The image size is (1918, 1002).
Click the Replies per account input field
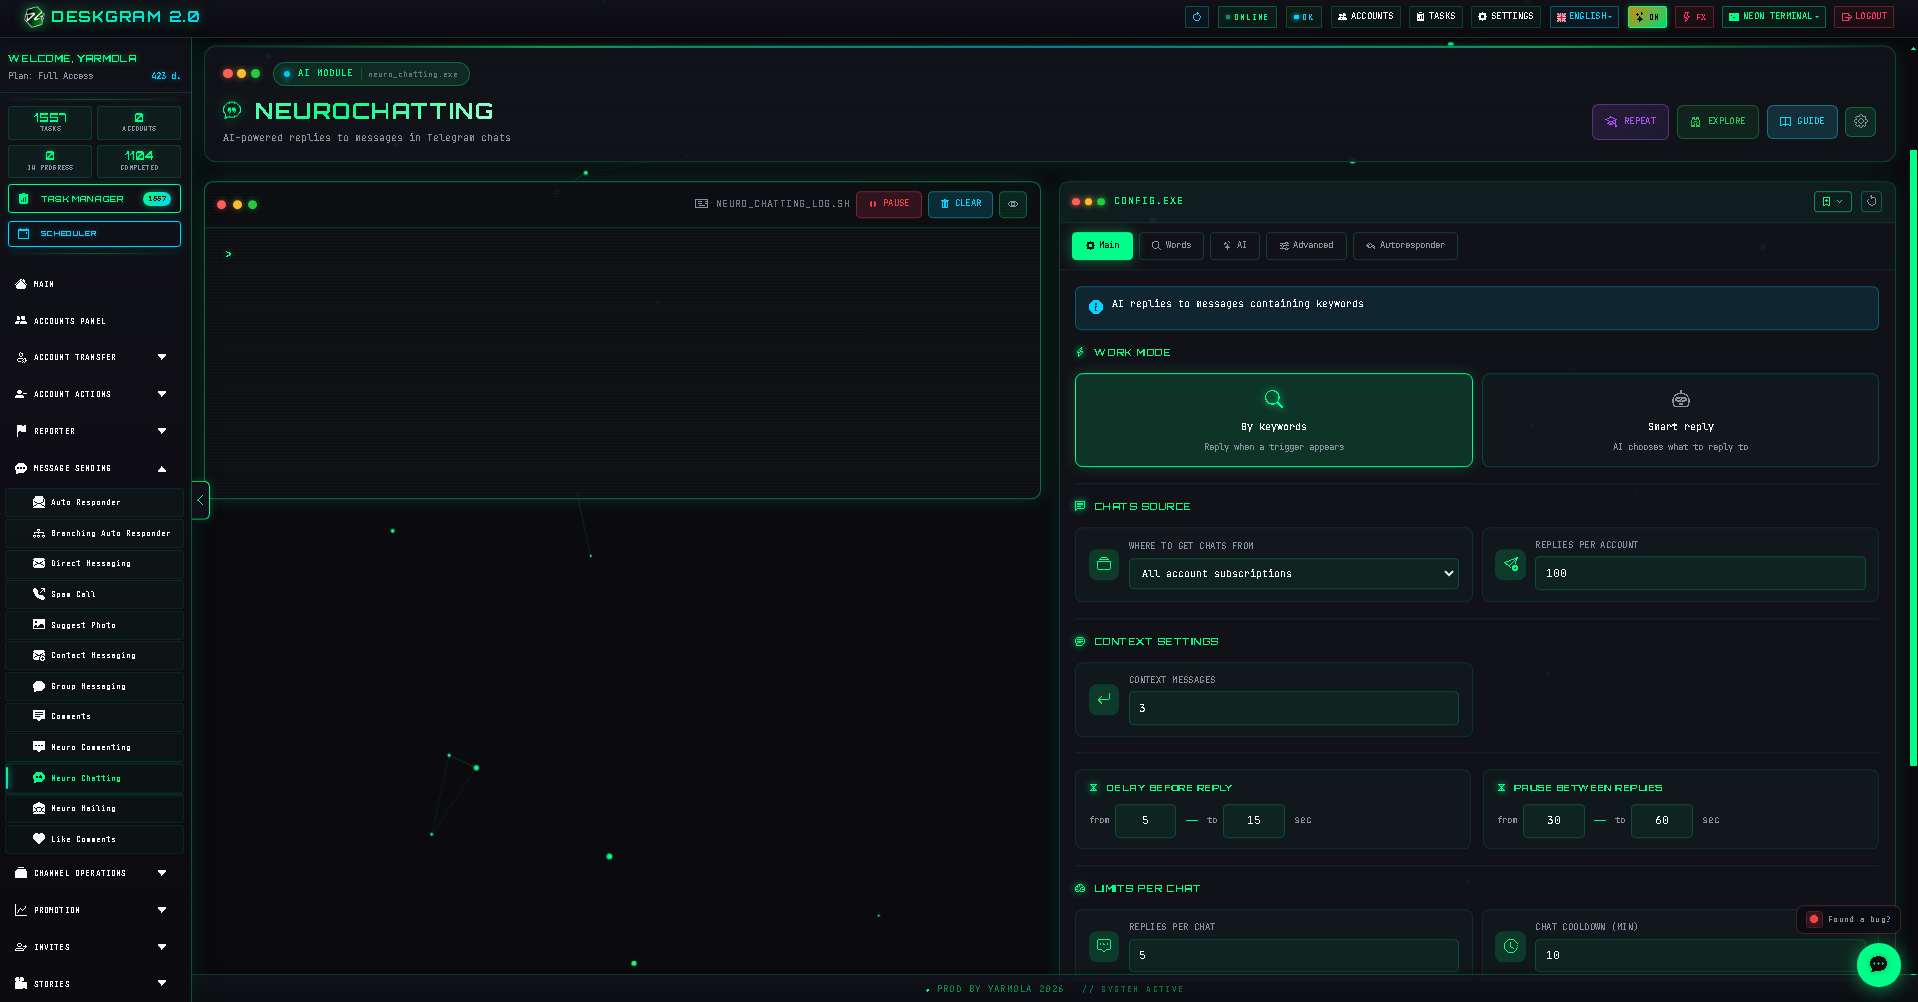(1700, 573)
